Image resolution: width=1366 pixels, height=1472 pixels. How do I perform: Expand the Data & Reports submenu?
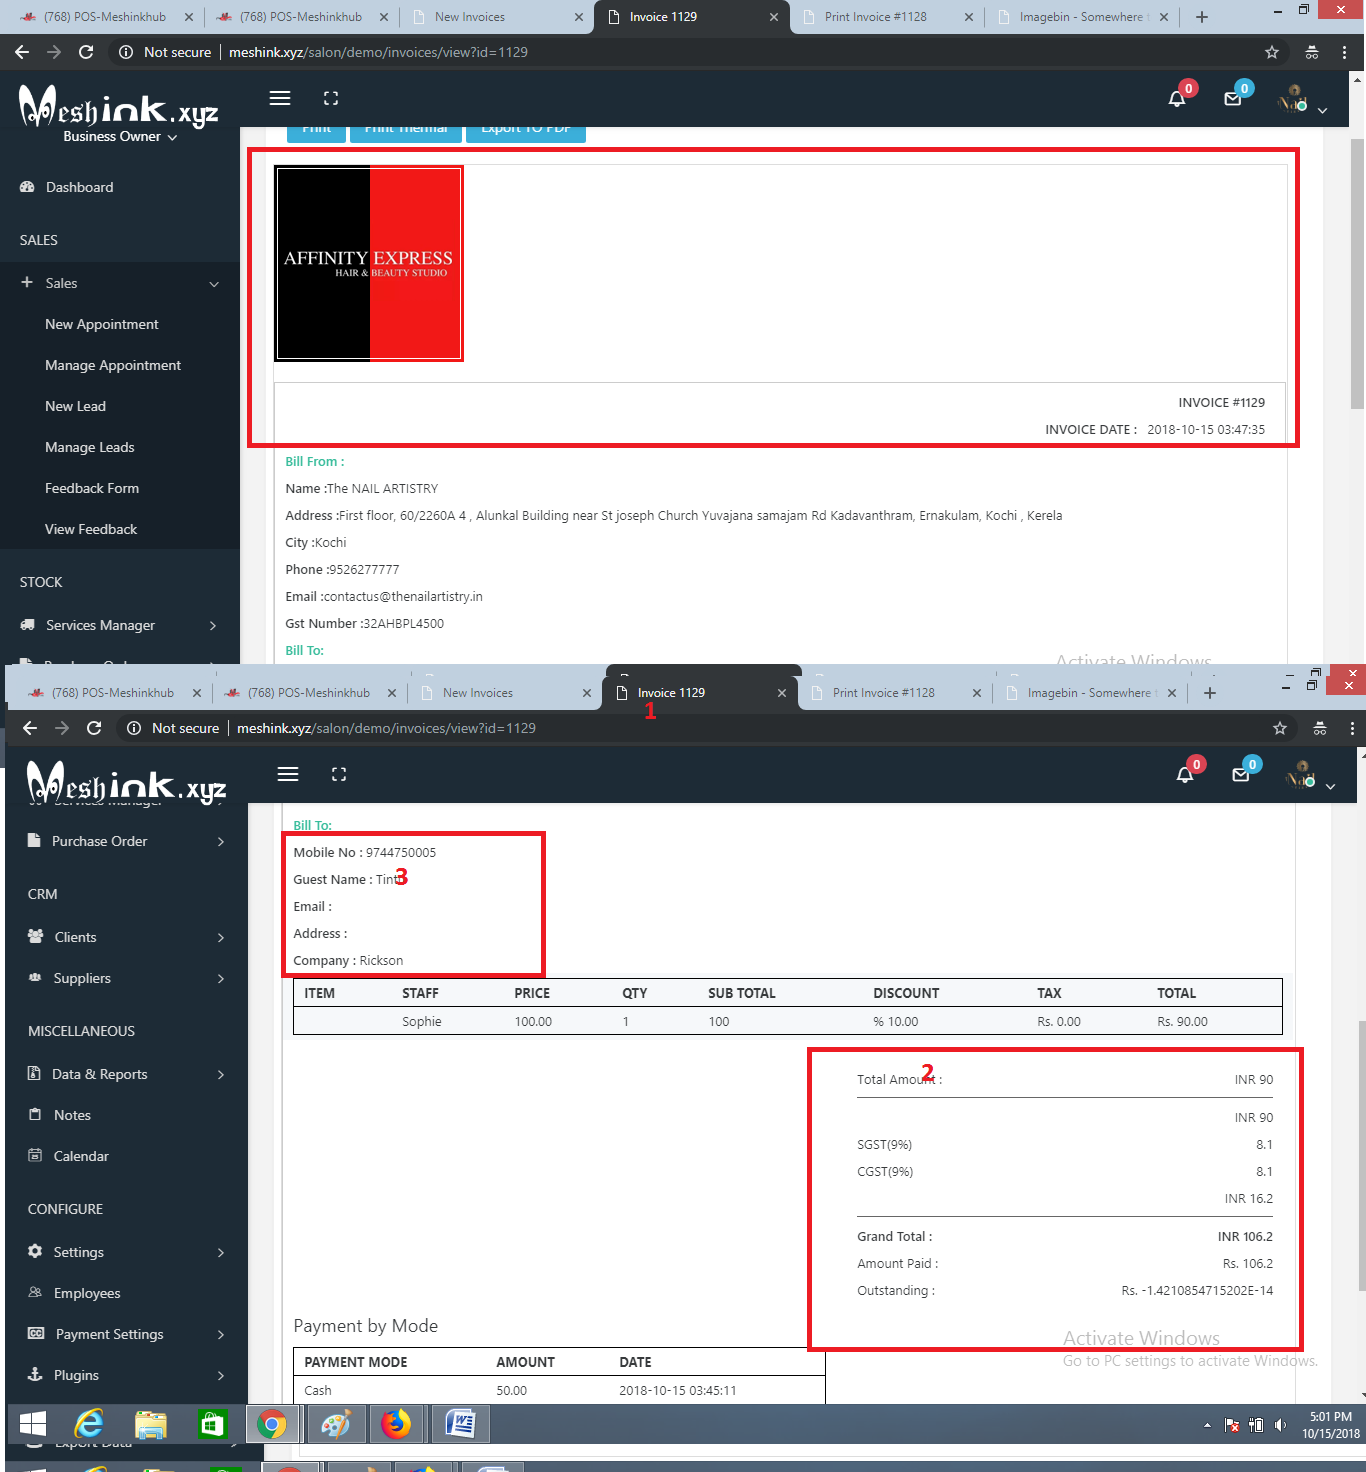point(221,1075)
